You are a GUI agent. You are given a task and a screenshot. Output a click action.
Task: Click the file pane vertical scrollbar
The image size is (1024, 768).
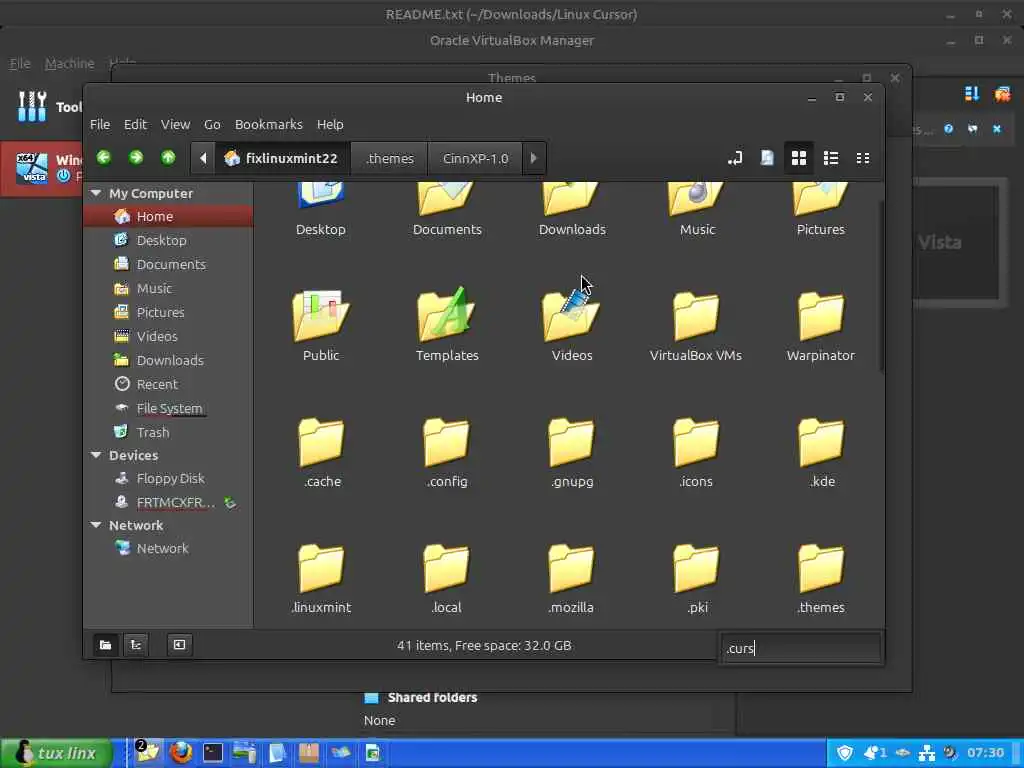tap(881, 285)
